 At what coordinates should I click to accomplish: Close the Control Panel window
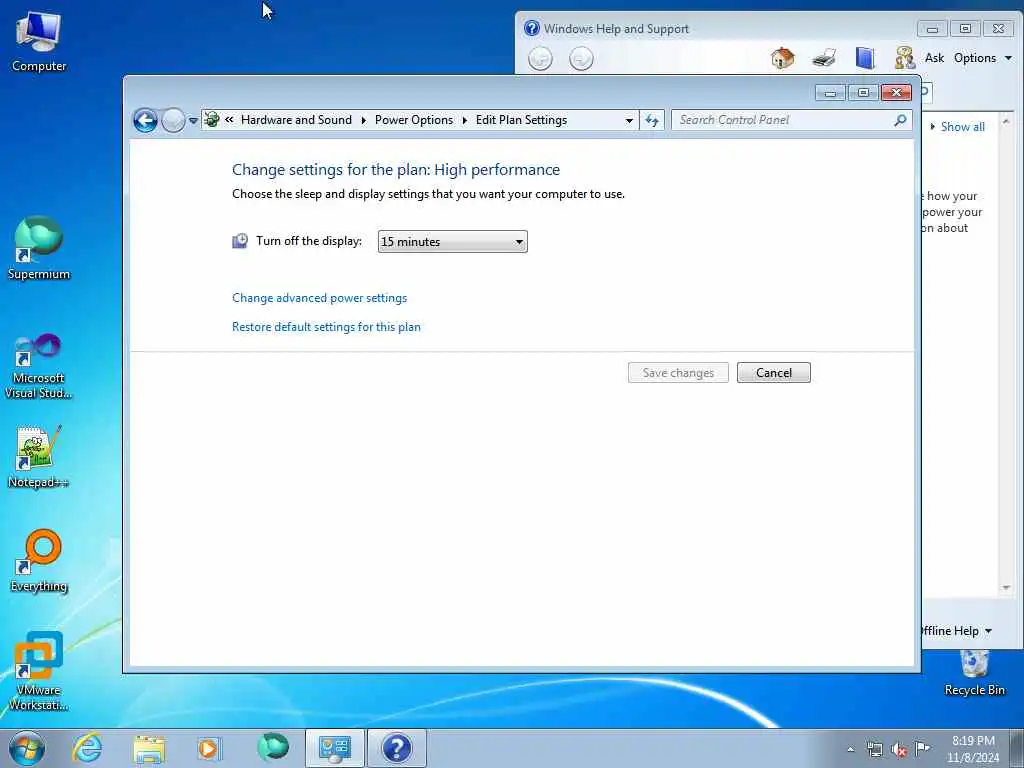(x=896, y=93)
